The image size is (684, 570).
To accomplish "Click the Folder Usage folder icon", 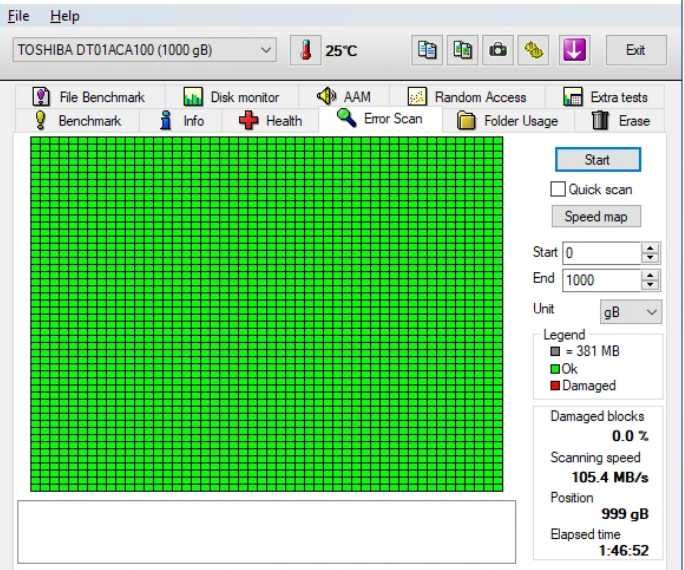I will (466, 120).
